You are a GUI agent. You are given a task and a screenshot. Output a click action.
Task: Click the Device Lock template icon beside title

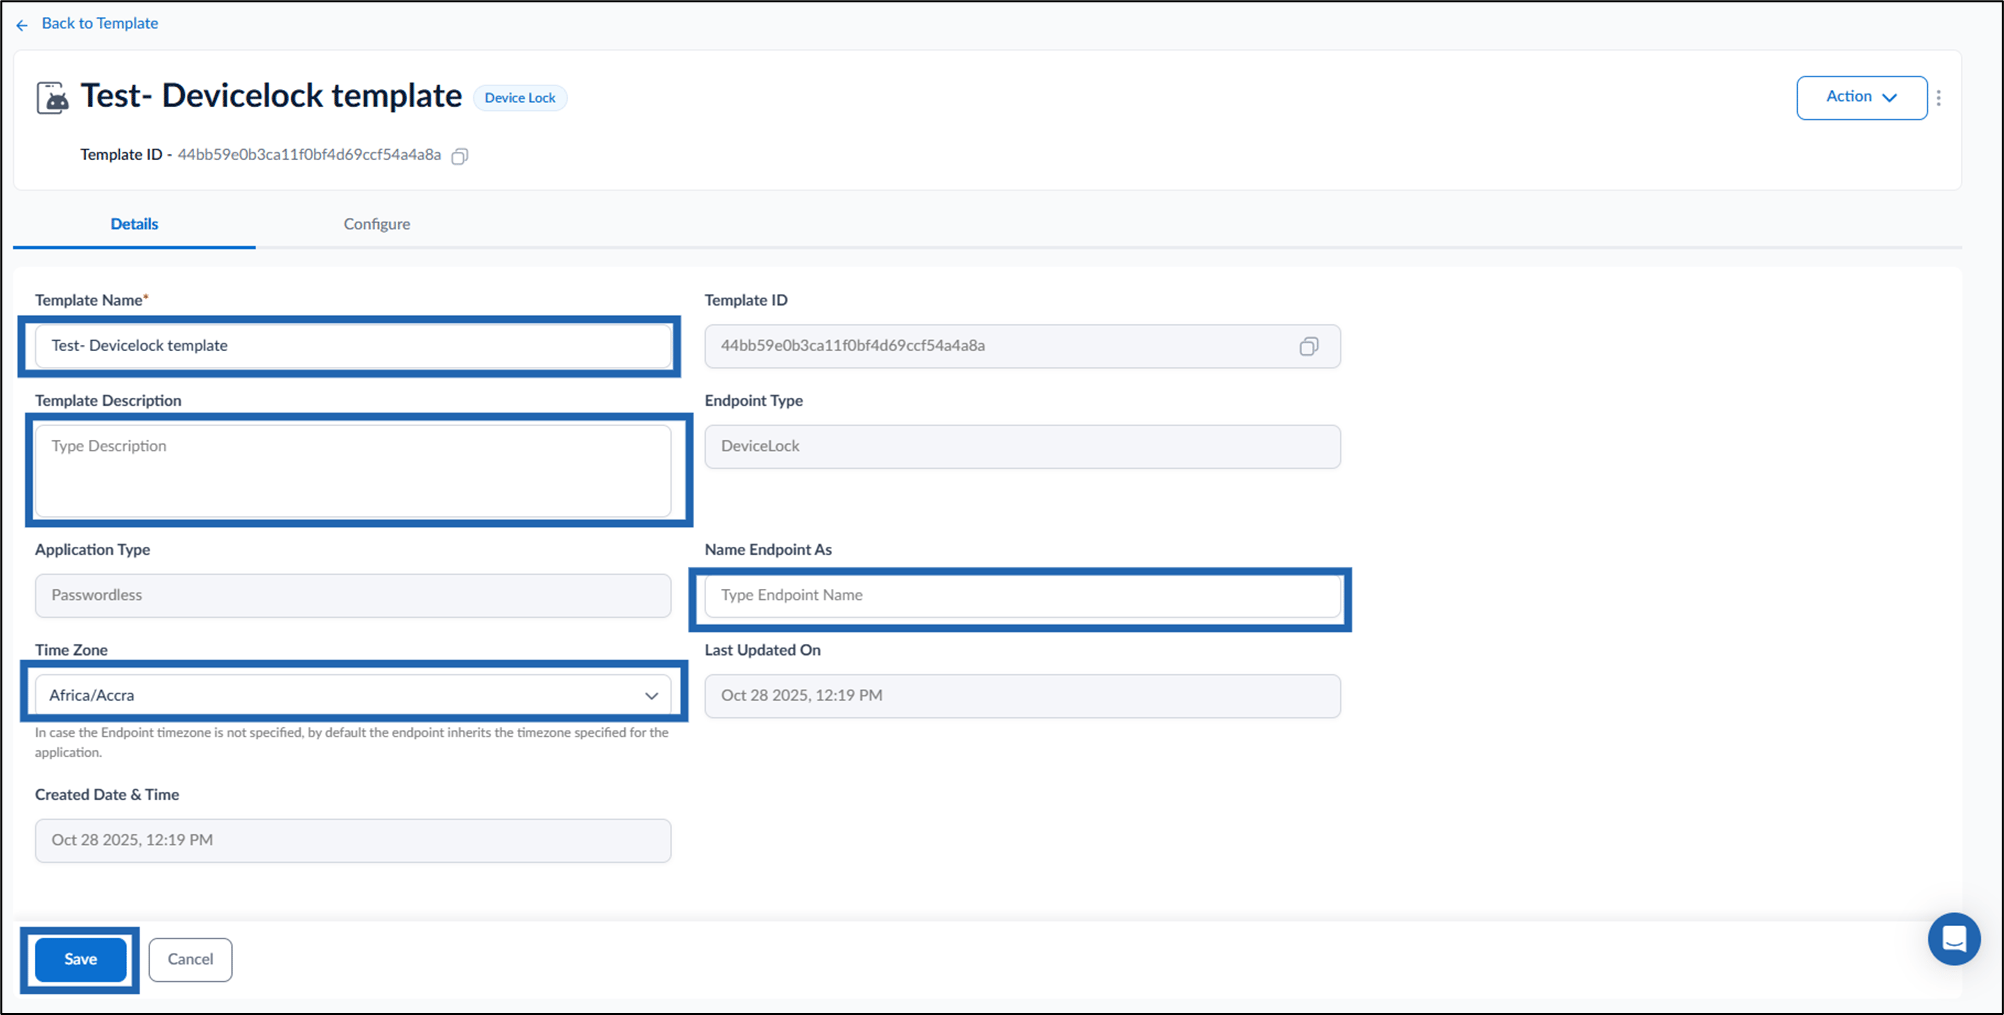pyautogui.click(x=52, y=98)
